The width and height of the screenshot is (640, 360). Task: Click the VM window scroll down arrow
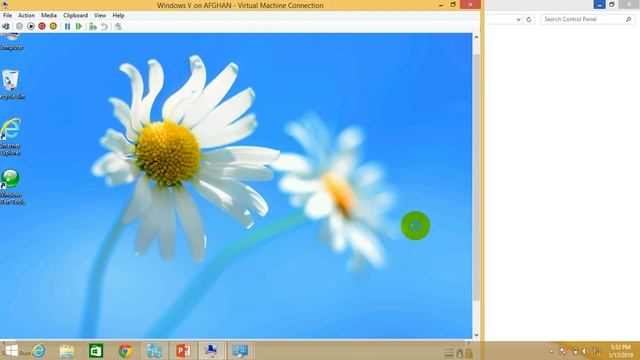click(x=476, y=335)
